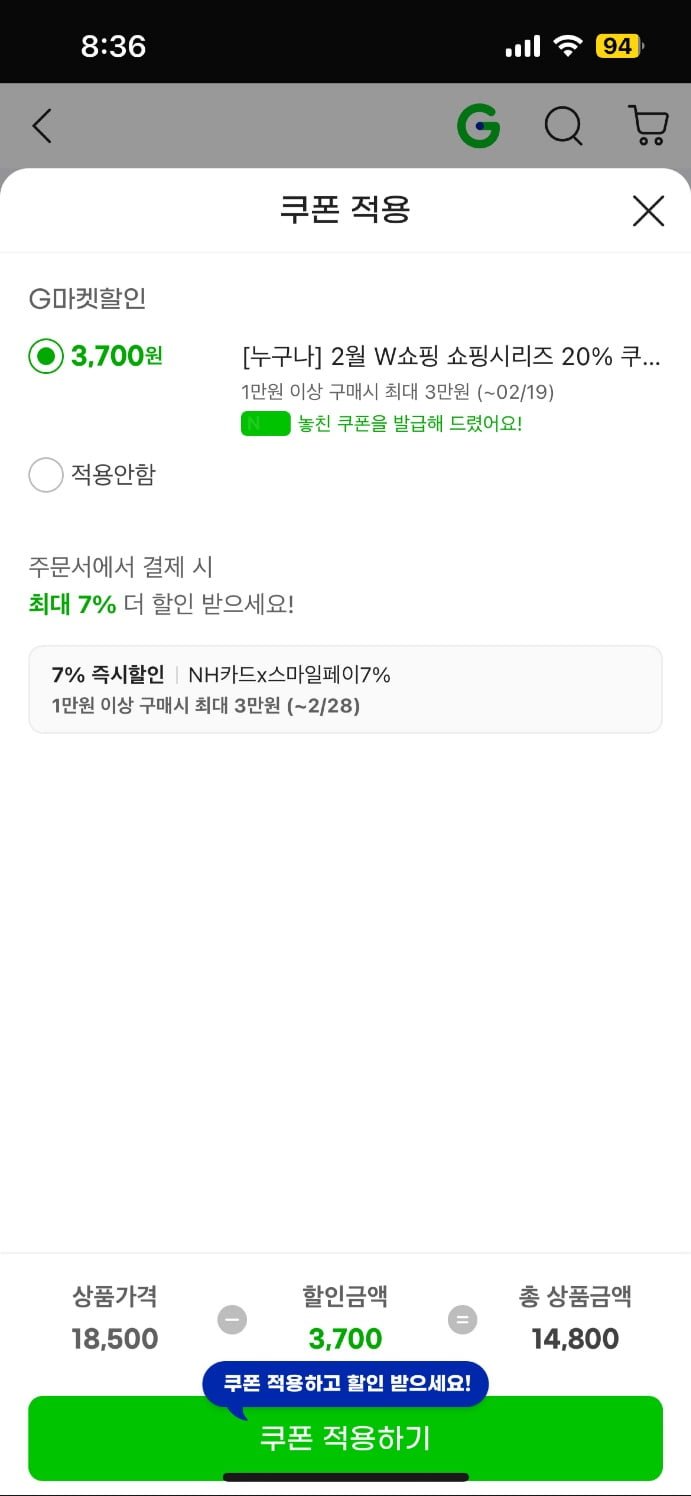
Task: Tap the 놓친 쿠폰을 발급해 드렸어요 notice
Action: [410, 424]
